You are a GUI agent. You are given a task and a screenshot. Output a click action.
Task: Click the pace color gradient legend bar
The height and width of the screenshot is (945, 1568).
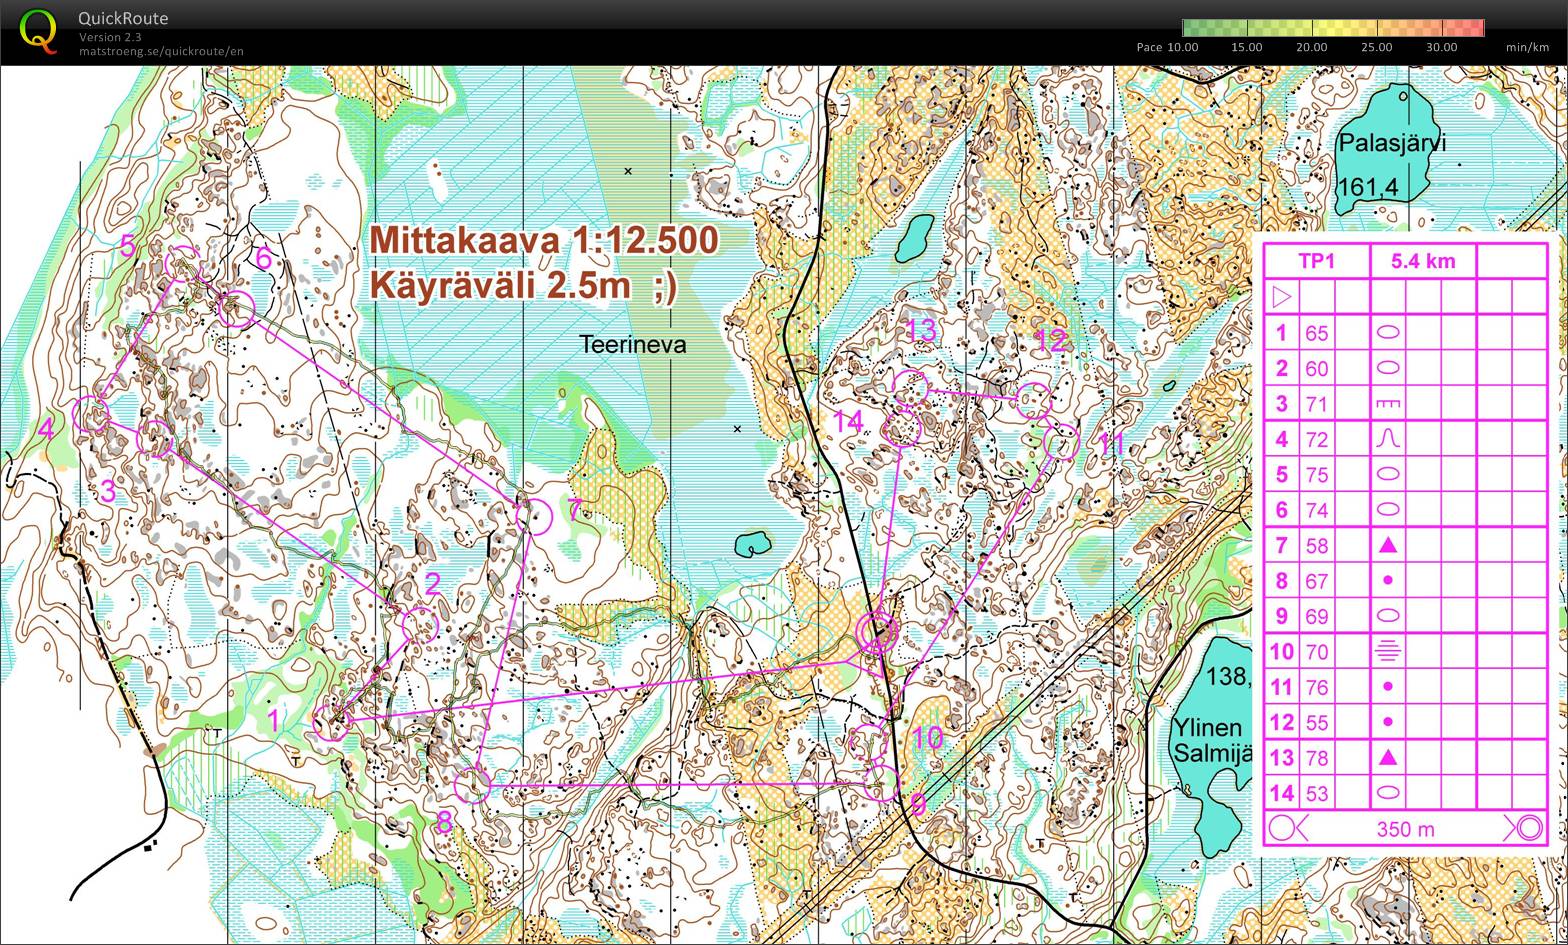point(1333,28)
